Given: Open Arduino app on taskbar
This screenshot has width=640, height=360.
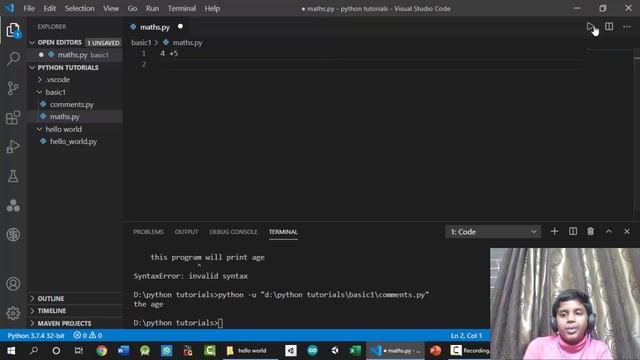Looking at the screenshot, I should 313,351.
